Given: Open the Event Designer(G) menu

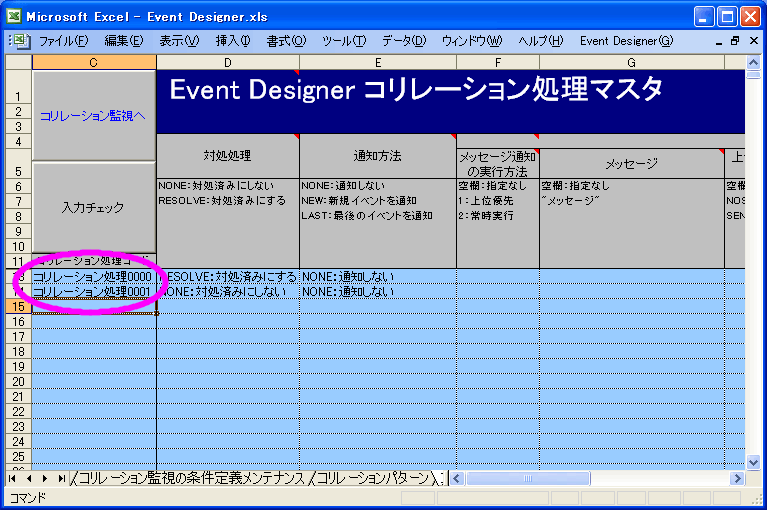Looking at the screenshot, I should tap(627, 41).
